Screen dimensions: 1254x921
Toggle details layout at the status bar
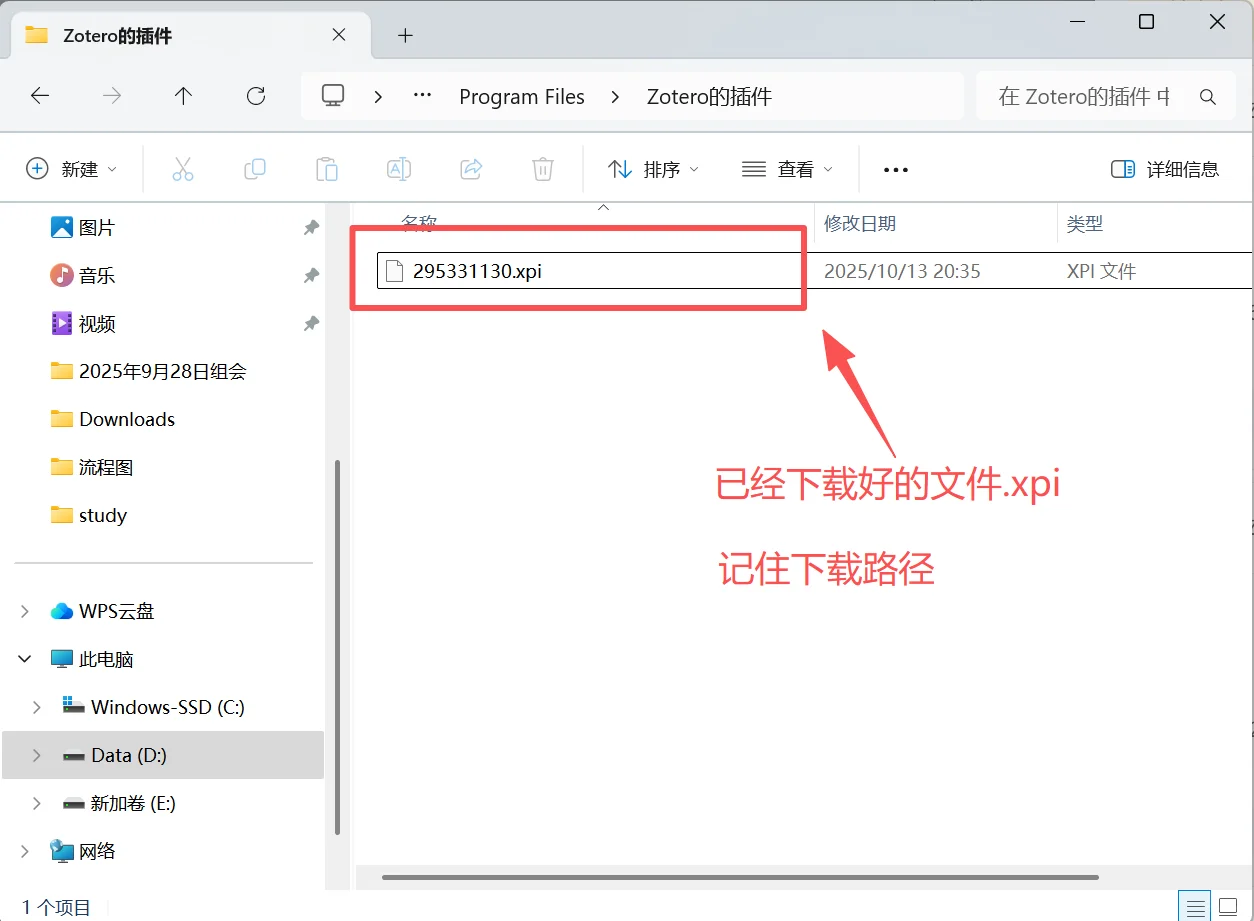(1194, 906)
